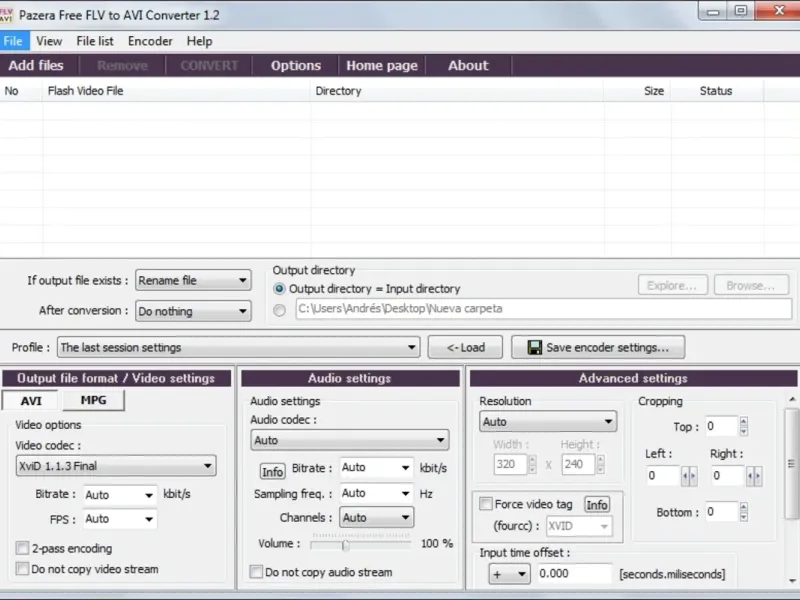Click the <- Load button

point(465,347)
